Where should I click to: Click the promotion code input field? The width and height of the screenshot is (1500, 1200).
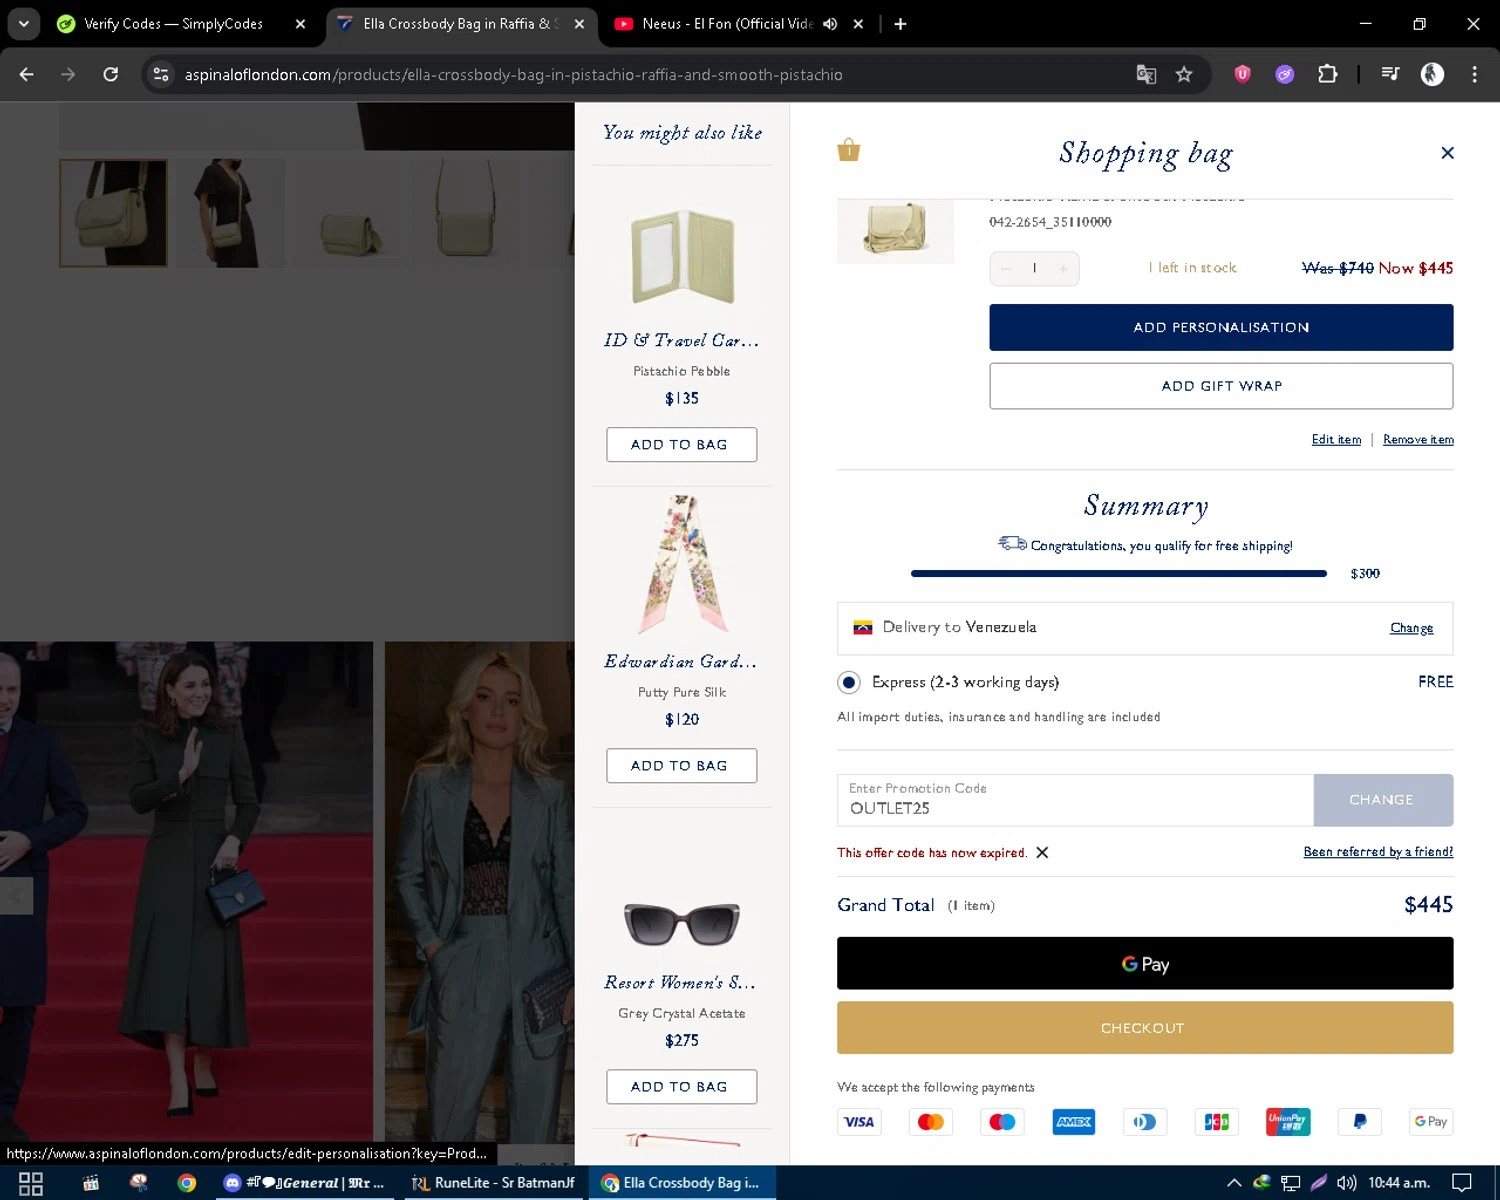coord(1075,800)
